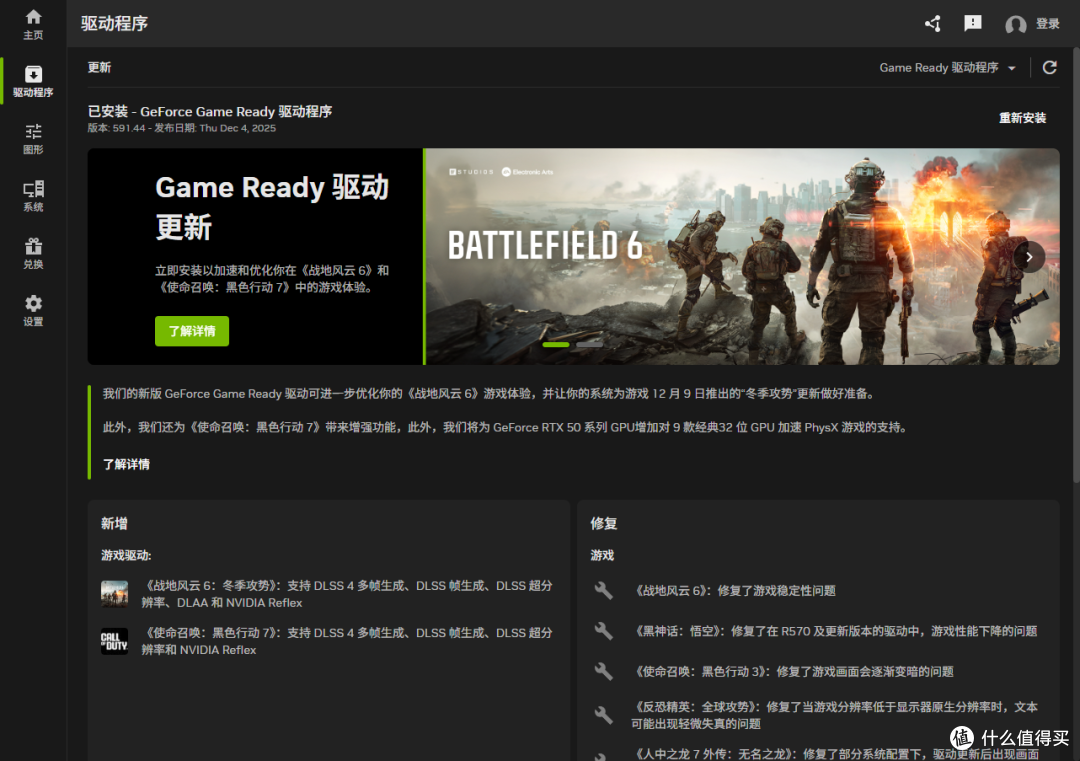The width and height of the screenshot is (1080, 761).
Task: Open the 了解详情 link below the description
Action: (126, 464)
